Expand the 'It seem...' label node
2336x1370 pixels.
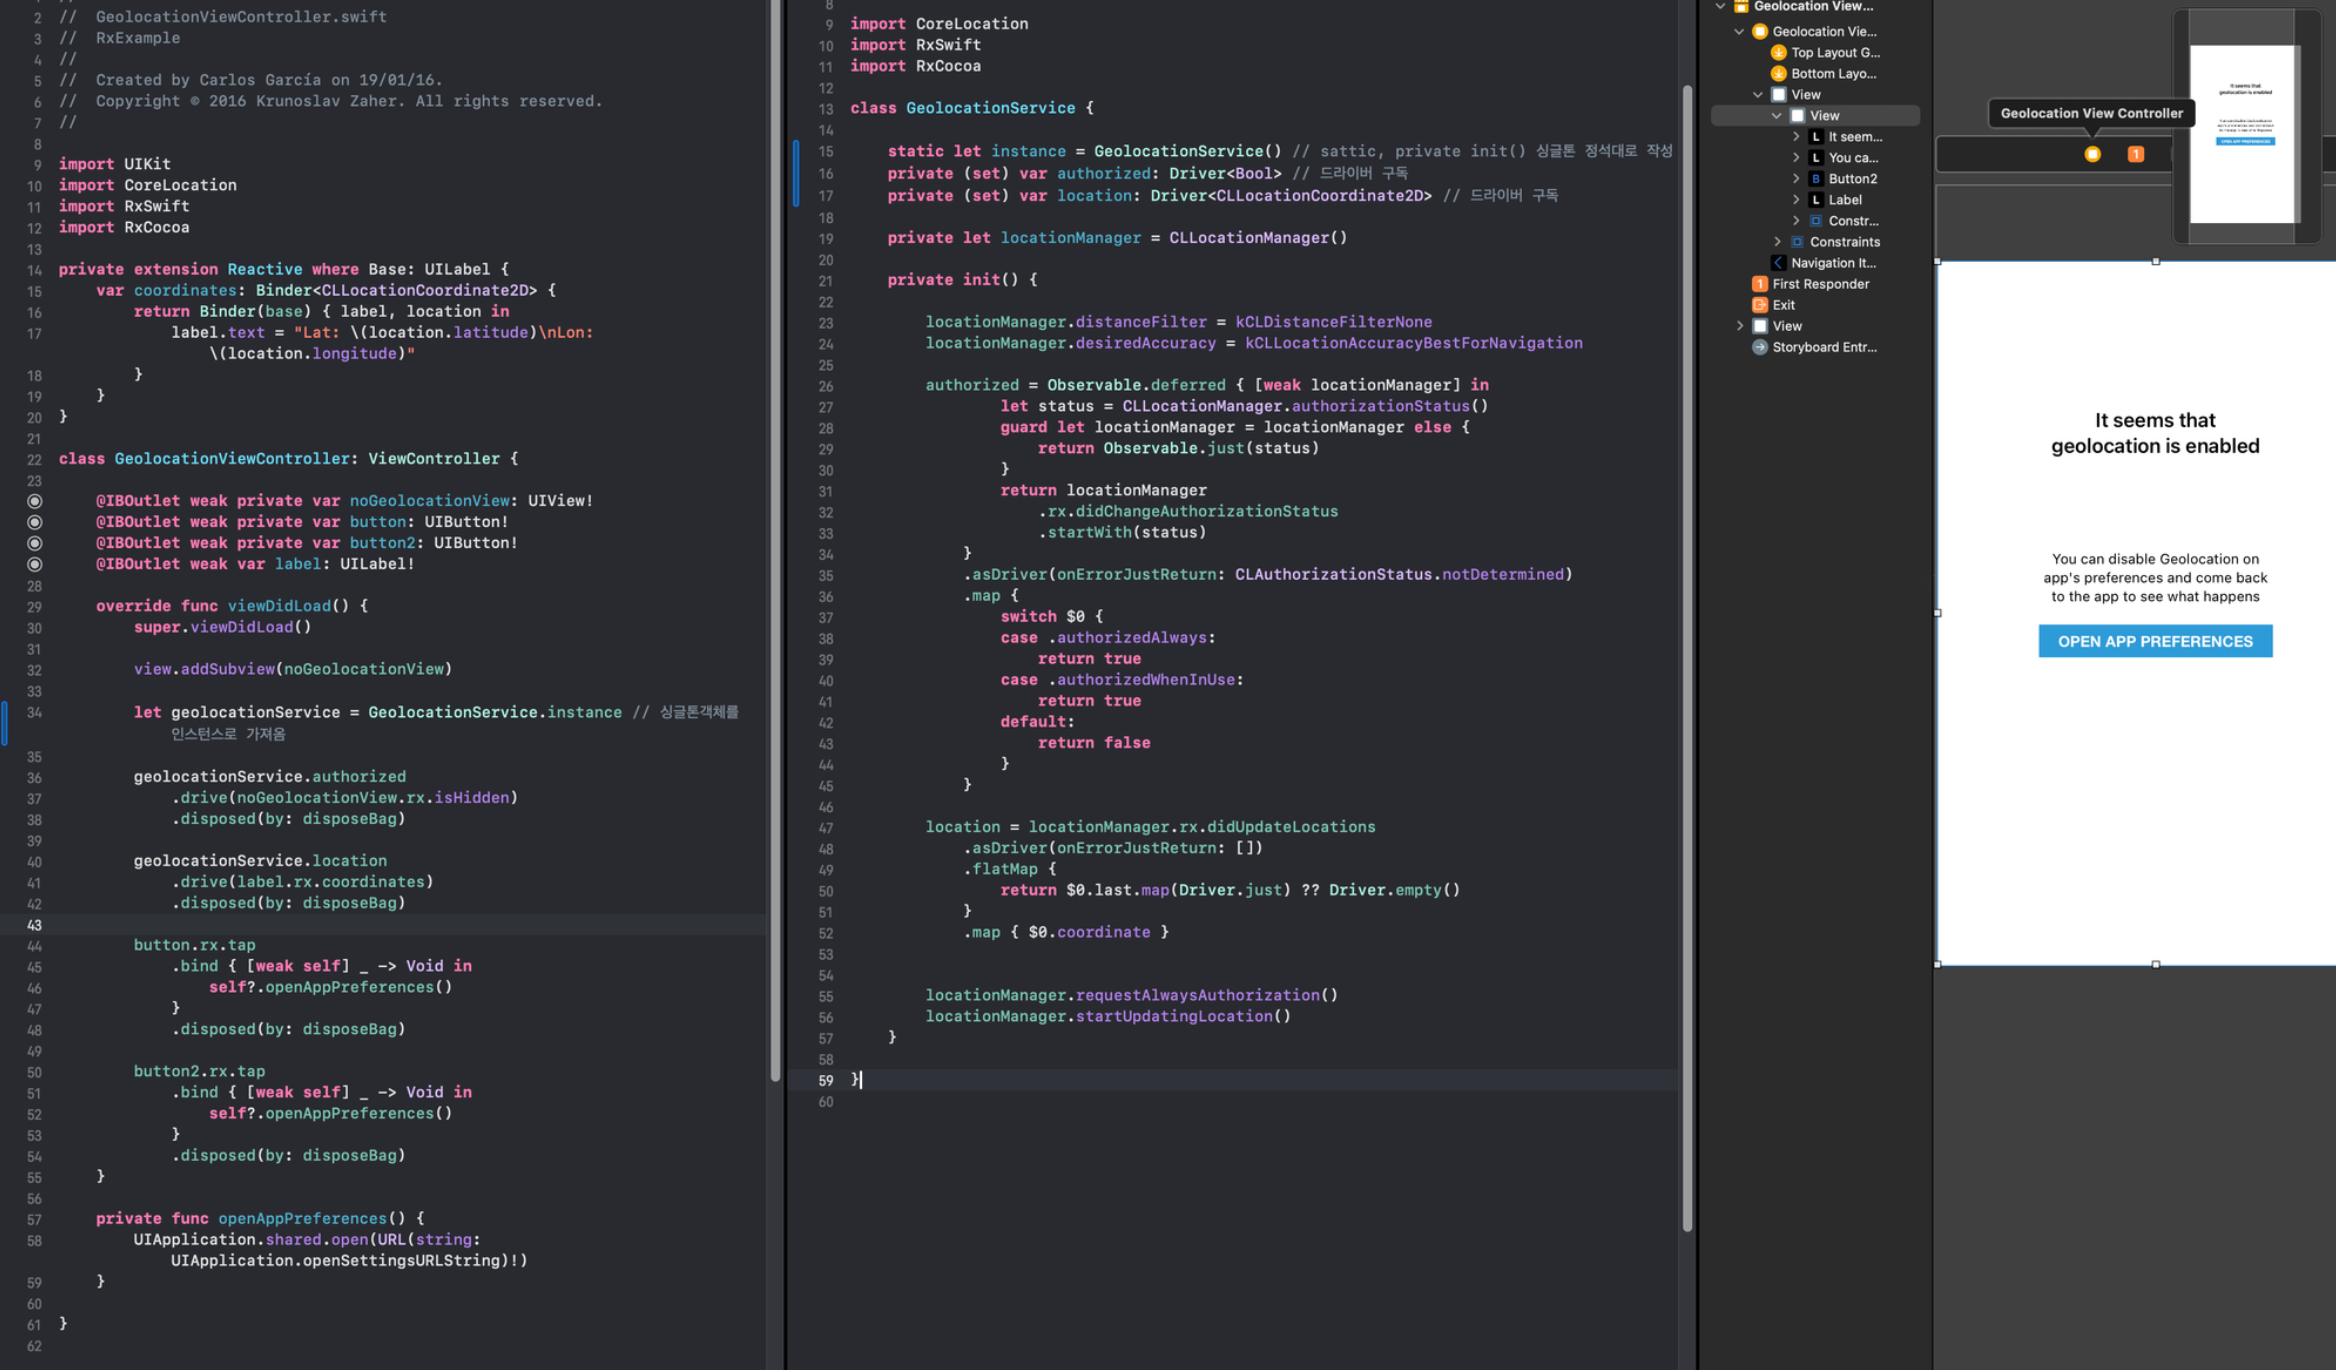[1796, 137]
